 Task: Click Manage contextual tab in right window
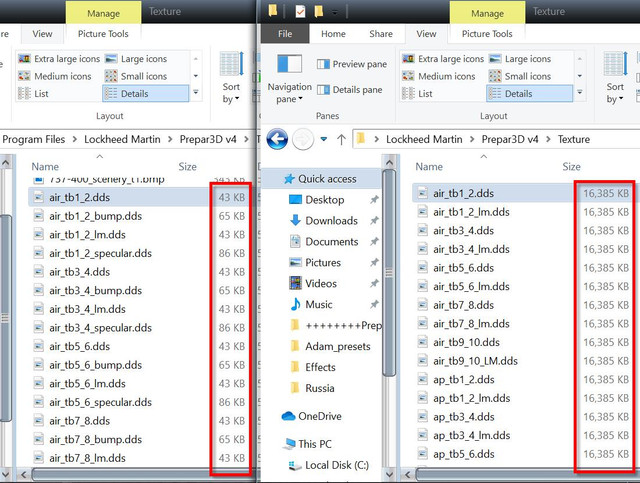pyautogui.click(x=487, y=13)
